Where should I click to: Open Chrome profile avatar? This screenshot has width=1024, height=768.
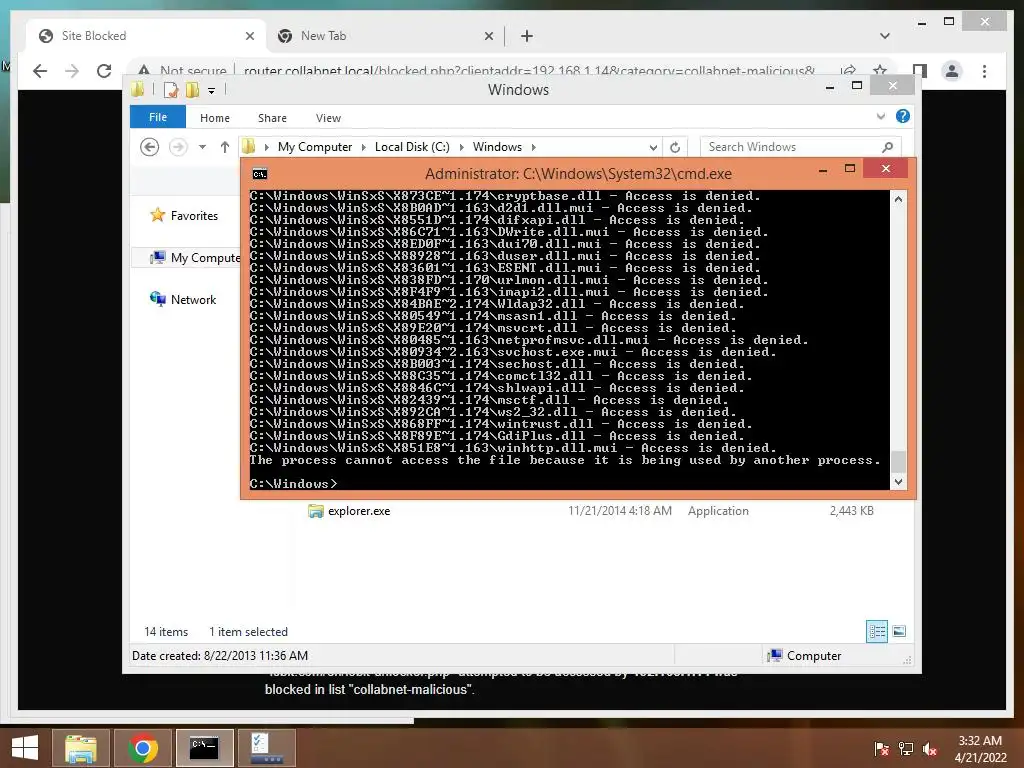tap(952, 71)
